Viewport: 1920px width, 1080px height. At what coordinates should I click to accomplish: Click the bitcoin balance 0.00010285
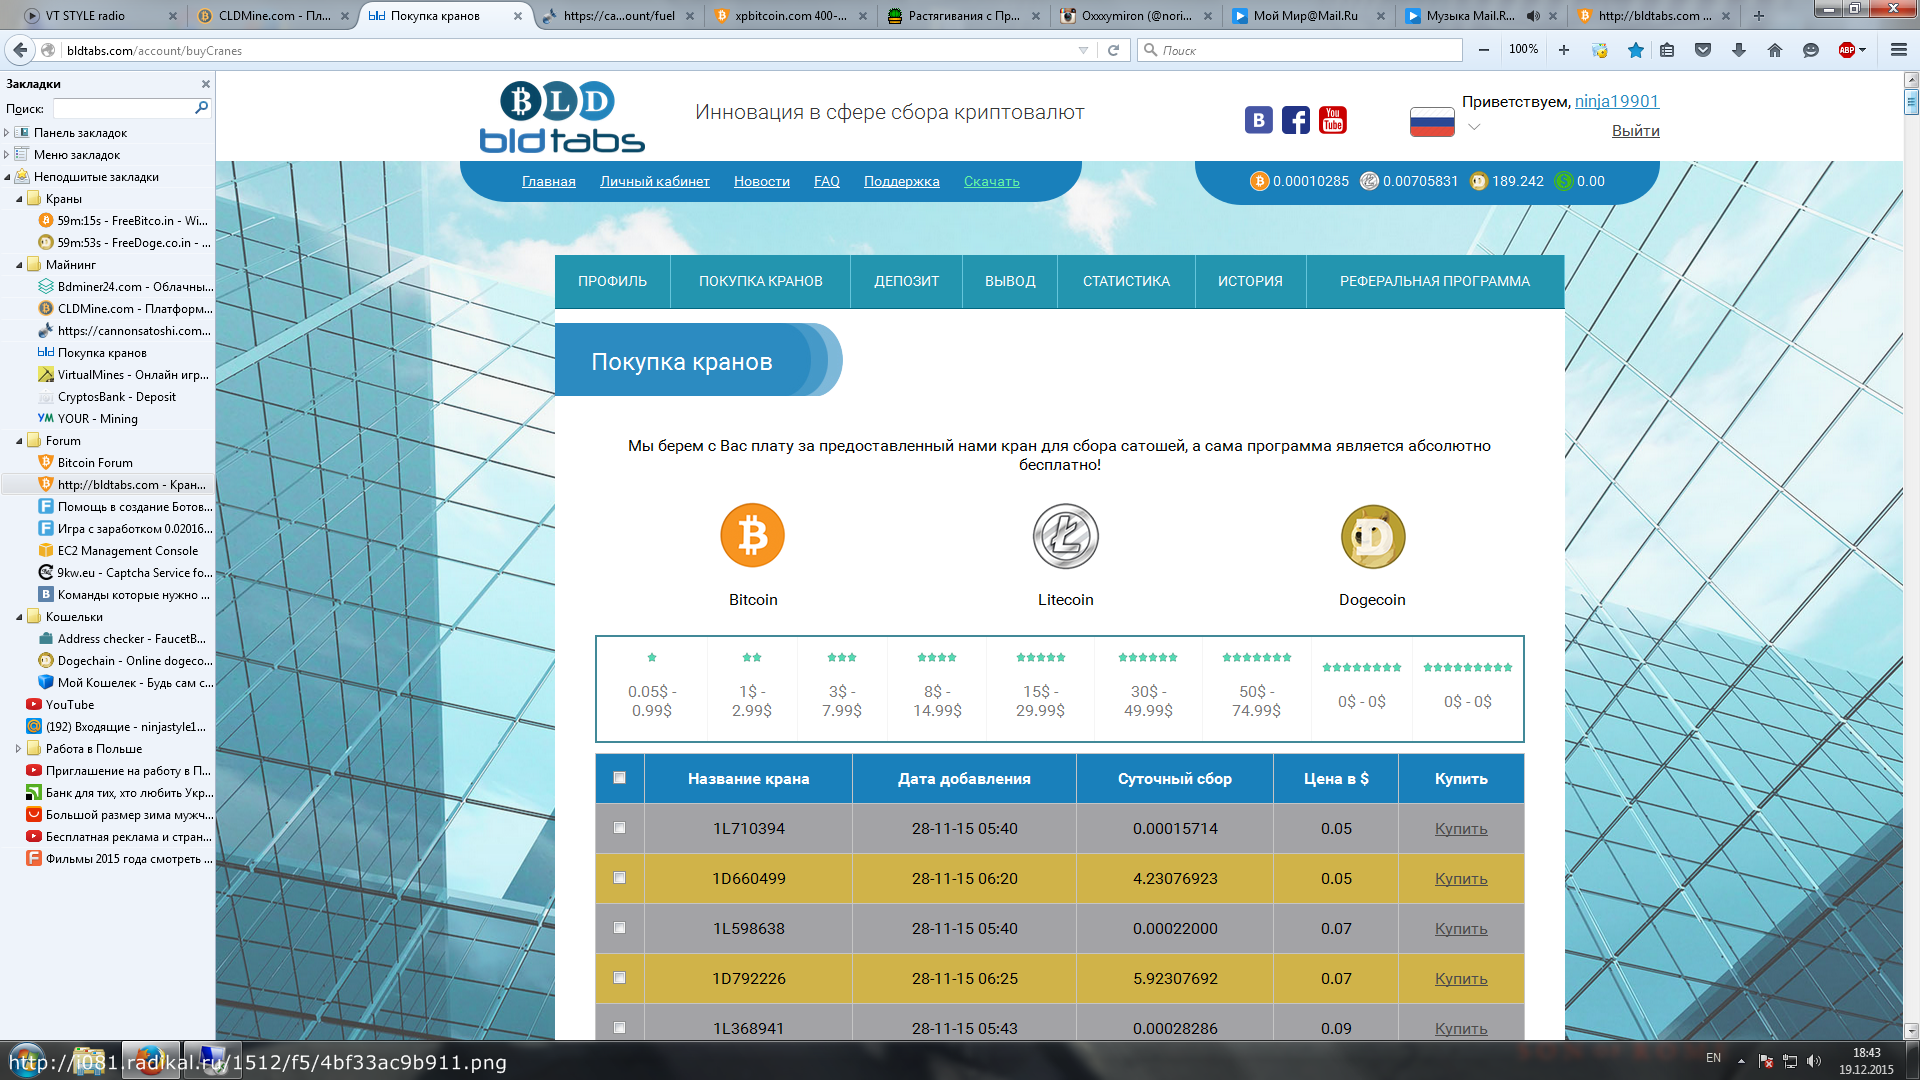point(1299,181)
